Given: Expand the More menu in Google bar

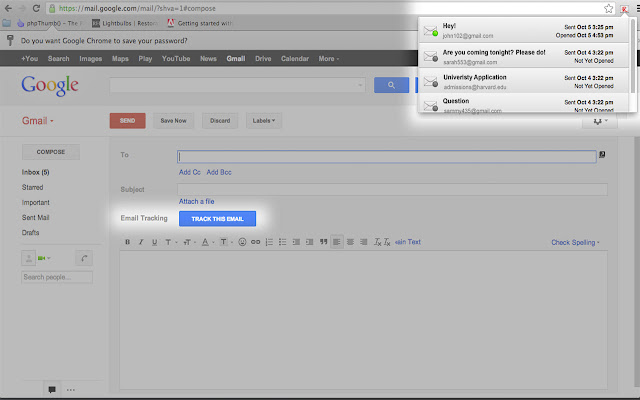Looking at the screenshot, I should pyautogui.click(x=329, y=59).
